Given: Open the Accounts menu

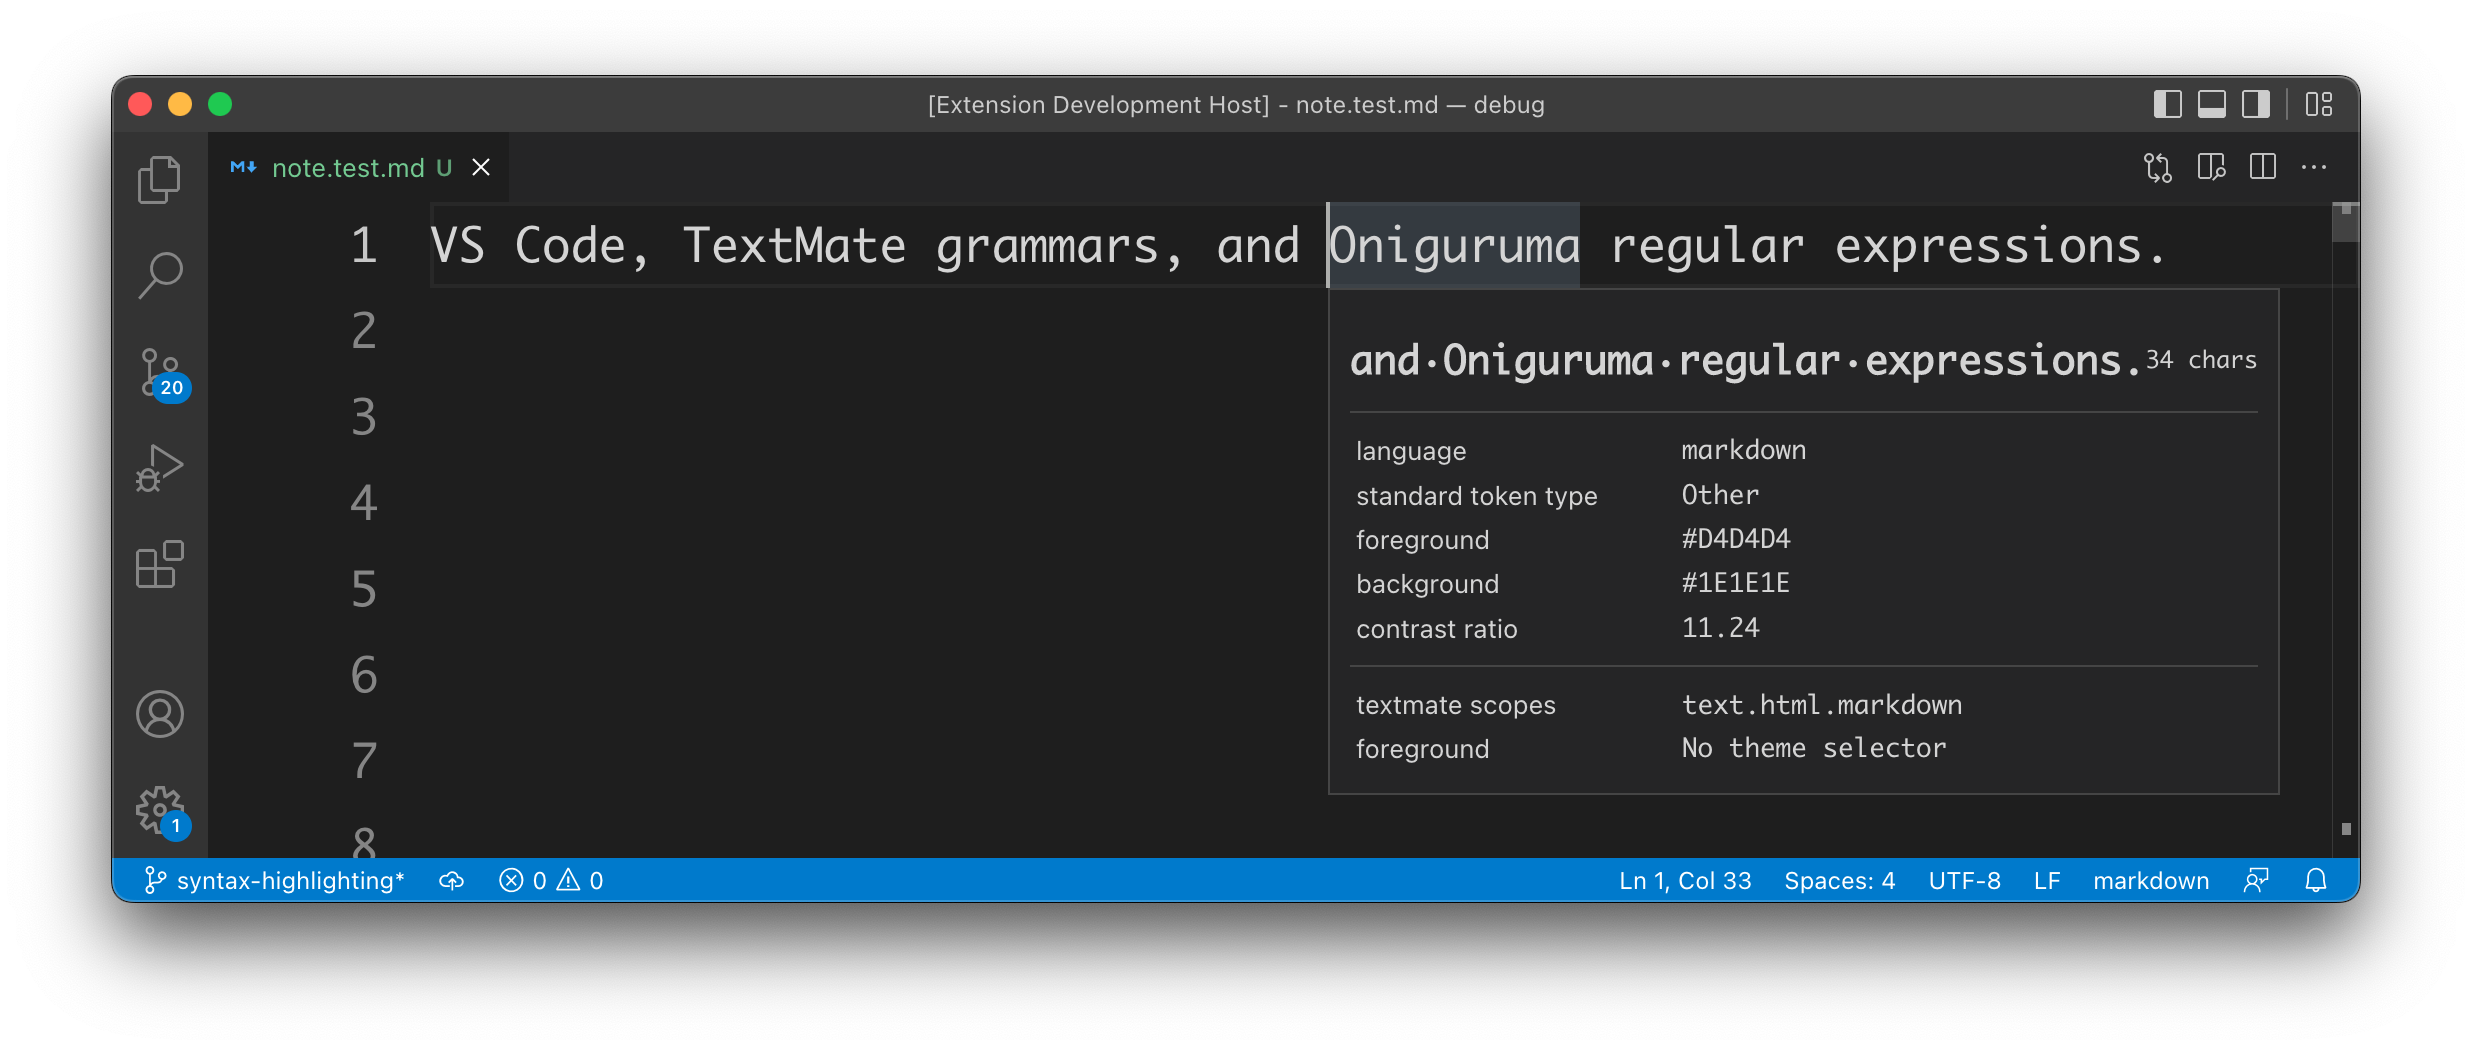Looking at the screenshot, I should click(160, 713).
